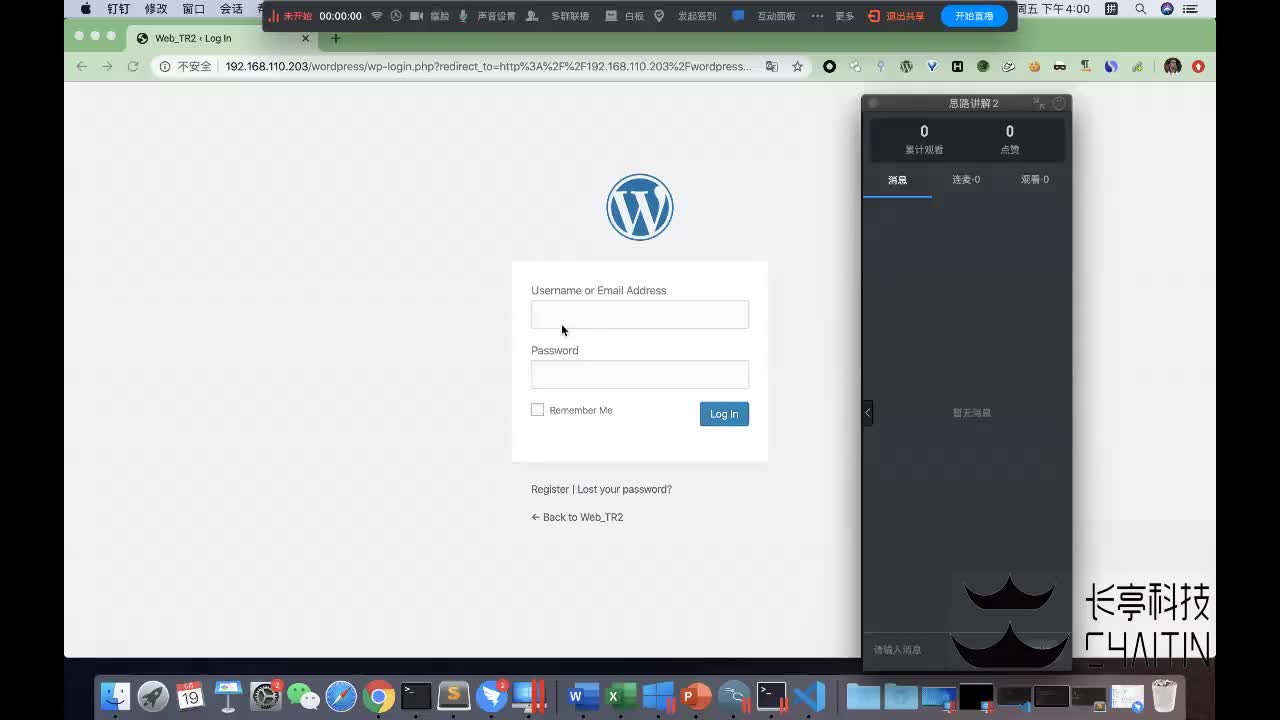Image resolution: width=1280 pixels, height=720 pixels.
Task: Click 开始直播 to start the live stream
Action: [x=974, y=16]
